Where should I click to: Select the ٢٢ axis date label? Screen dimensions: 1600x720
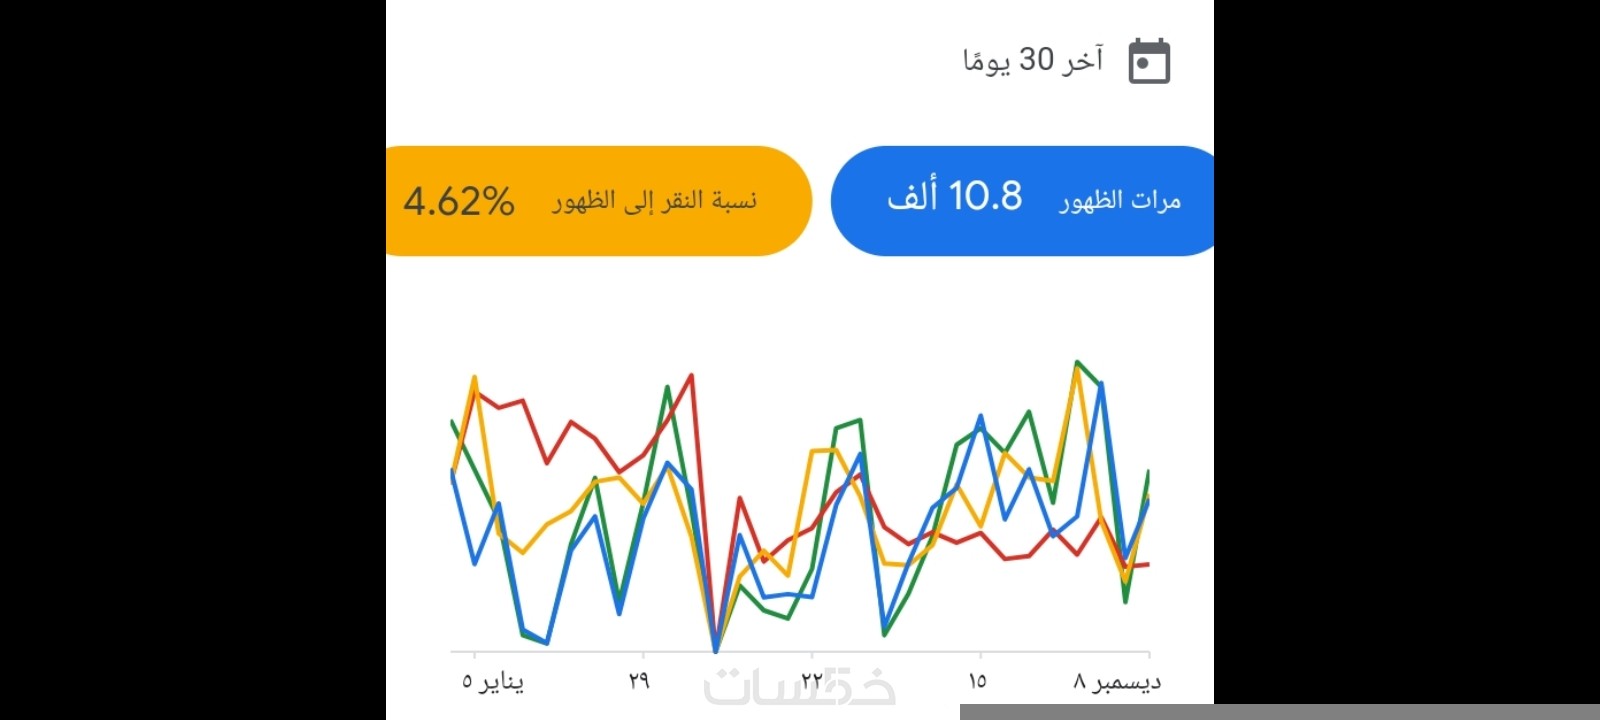tap(811, 682)
